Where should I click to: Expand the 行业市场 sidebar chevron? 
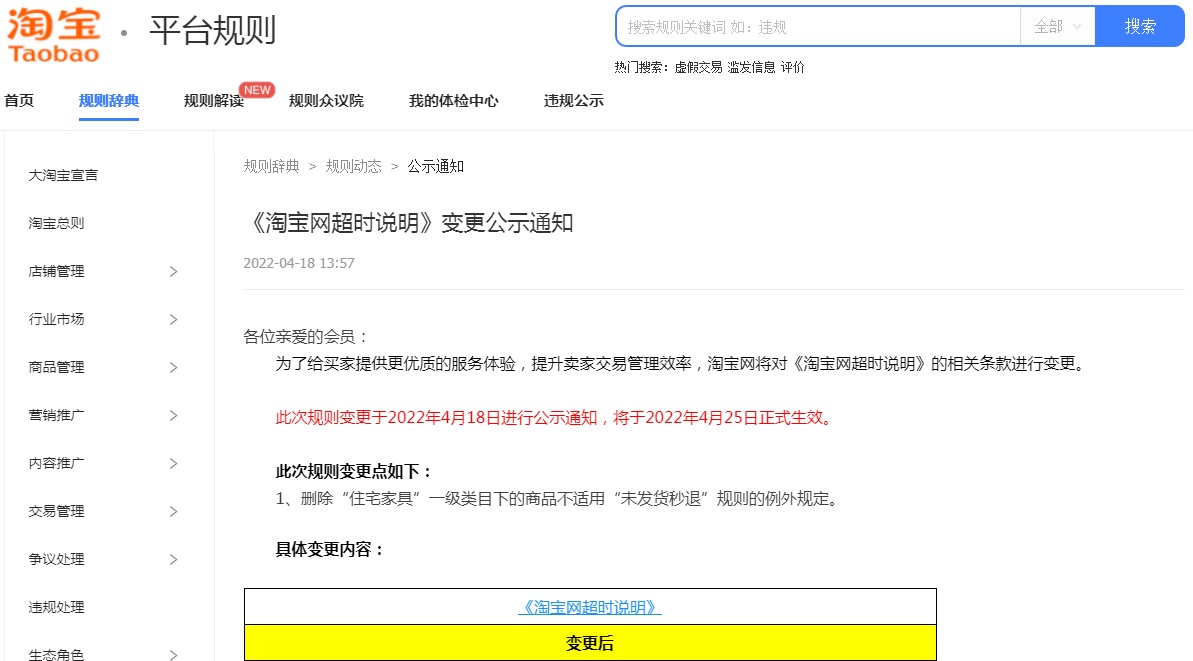tap(173, 319)
